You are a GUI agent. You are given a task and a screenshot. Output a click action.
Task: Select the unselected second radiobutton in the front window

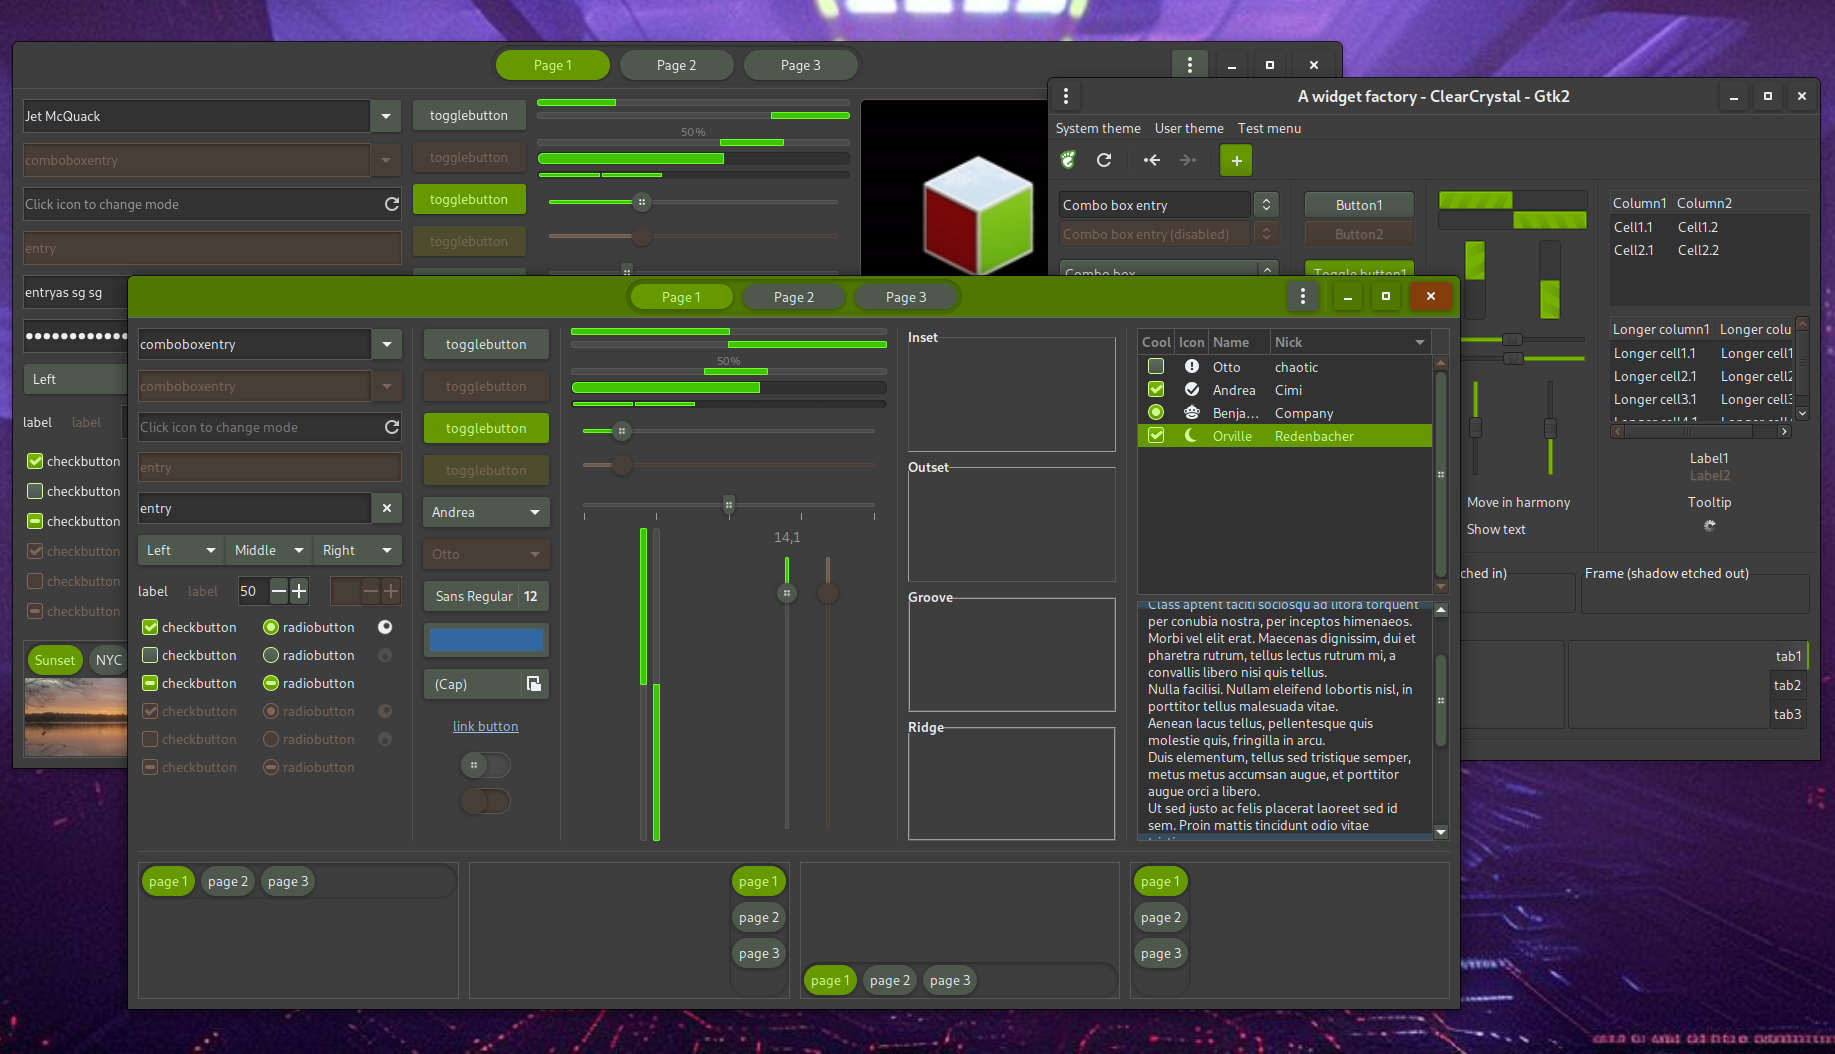[271, 655]
